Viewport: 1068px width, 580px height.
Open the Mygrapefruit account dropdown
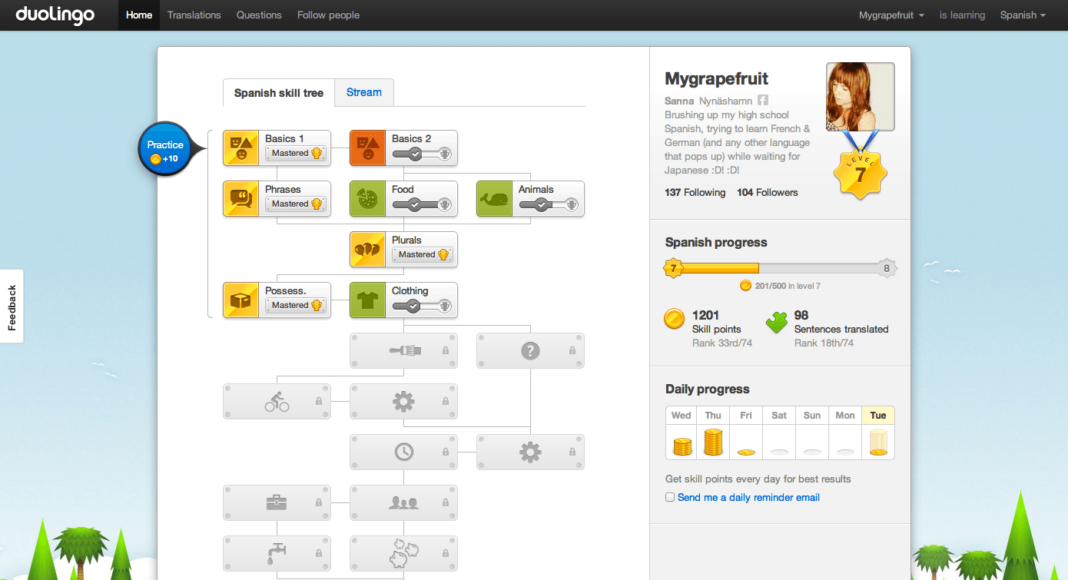pyautogui.click(x=891, y=15)
